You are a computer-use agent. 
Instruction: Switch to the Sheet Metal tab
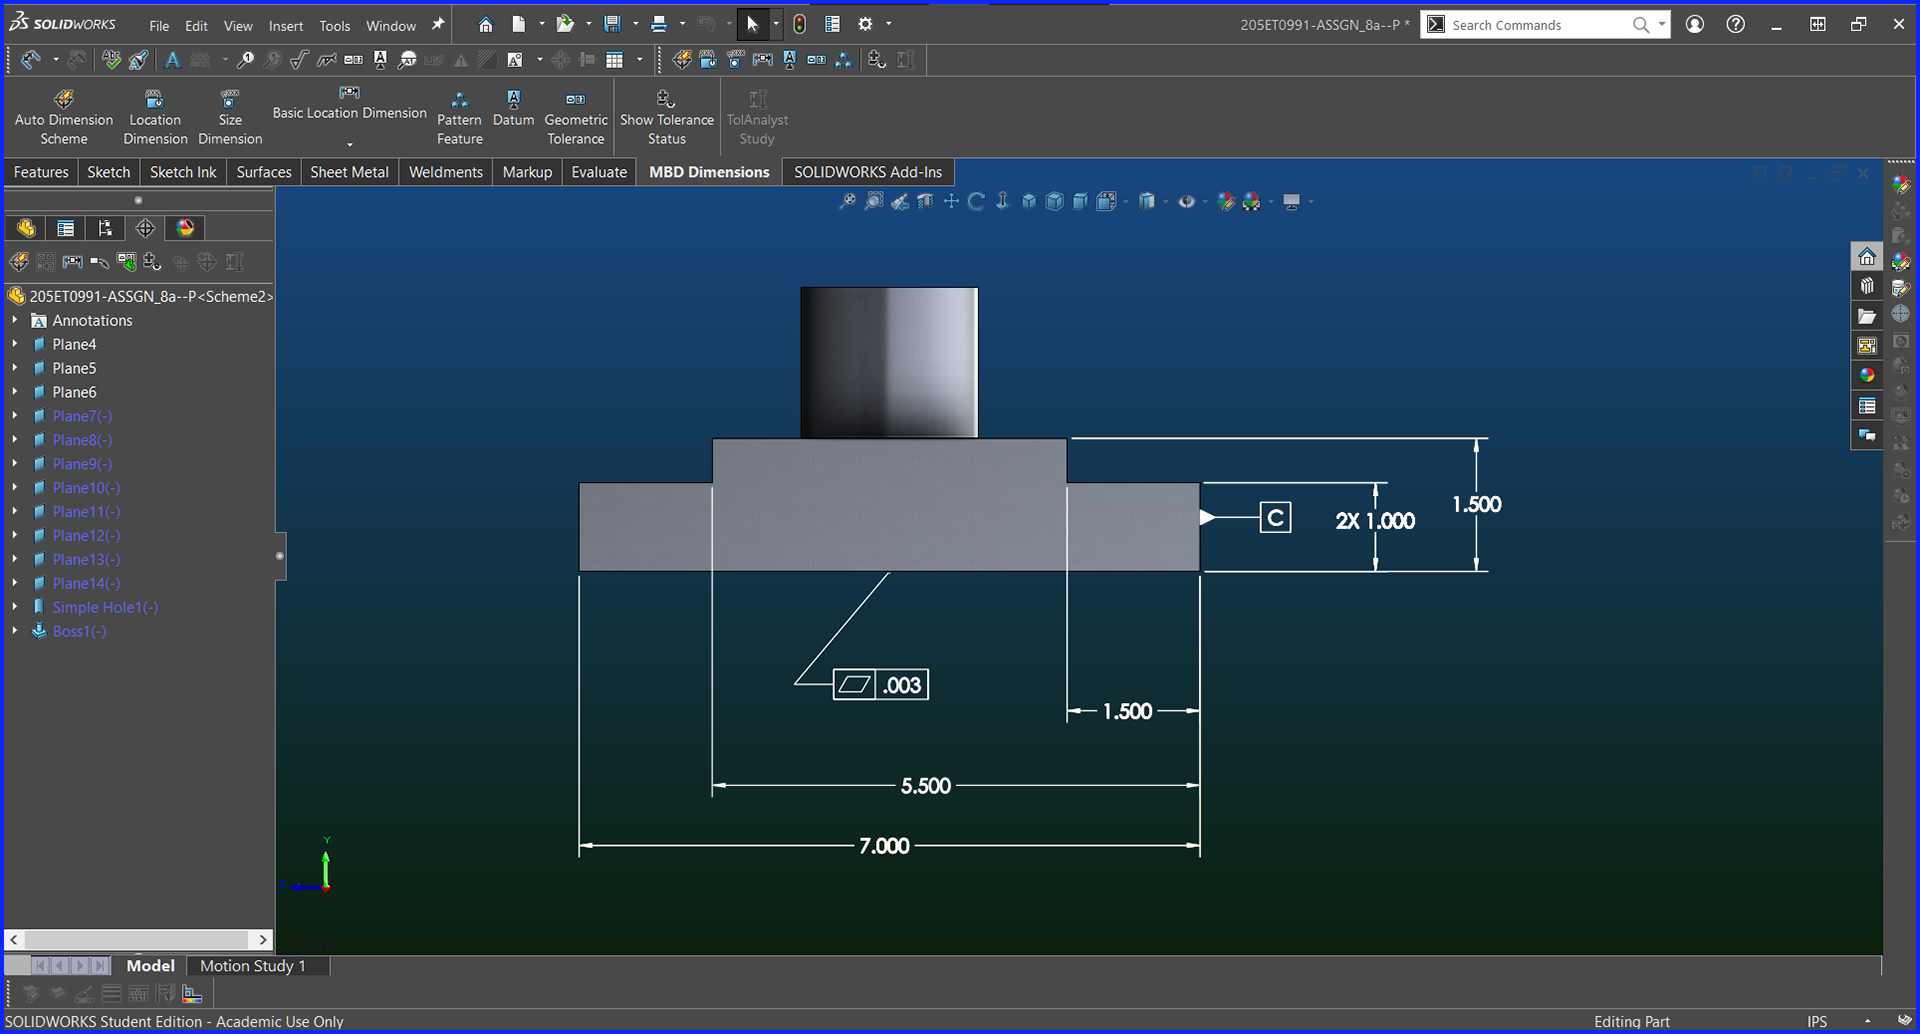click(349, 172)
